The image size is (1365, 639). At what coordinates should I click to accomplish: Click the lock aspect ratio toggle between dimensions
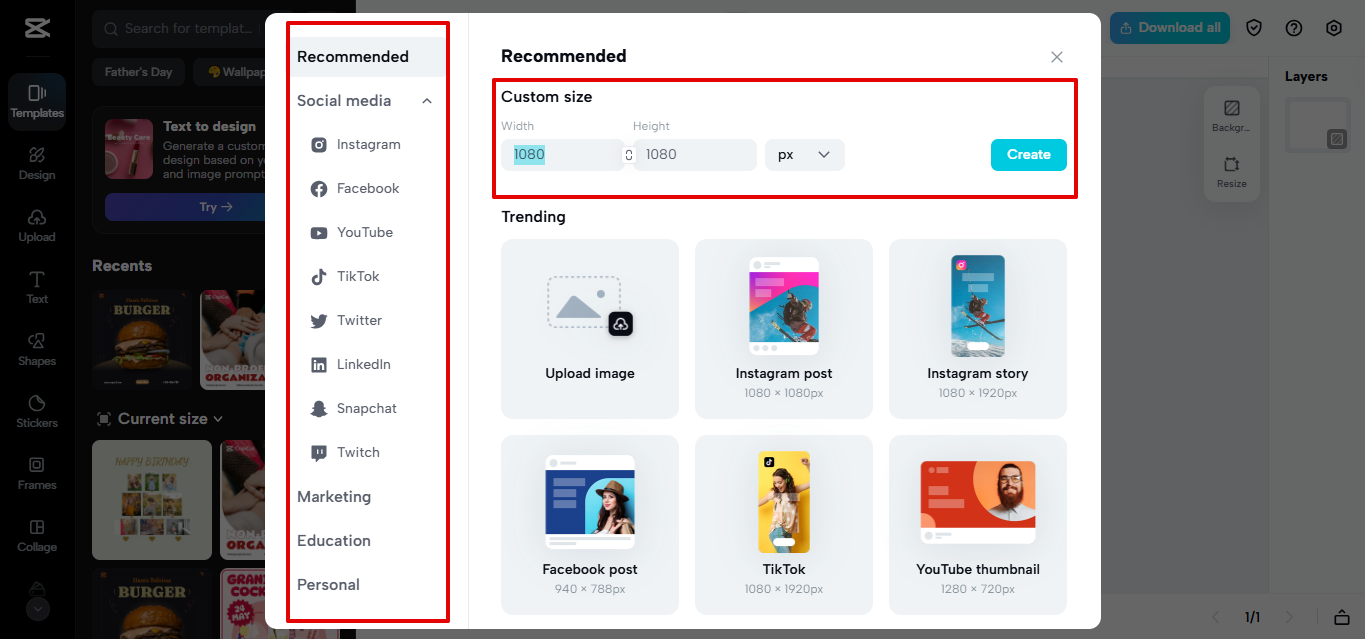tap(627, 154)
